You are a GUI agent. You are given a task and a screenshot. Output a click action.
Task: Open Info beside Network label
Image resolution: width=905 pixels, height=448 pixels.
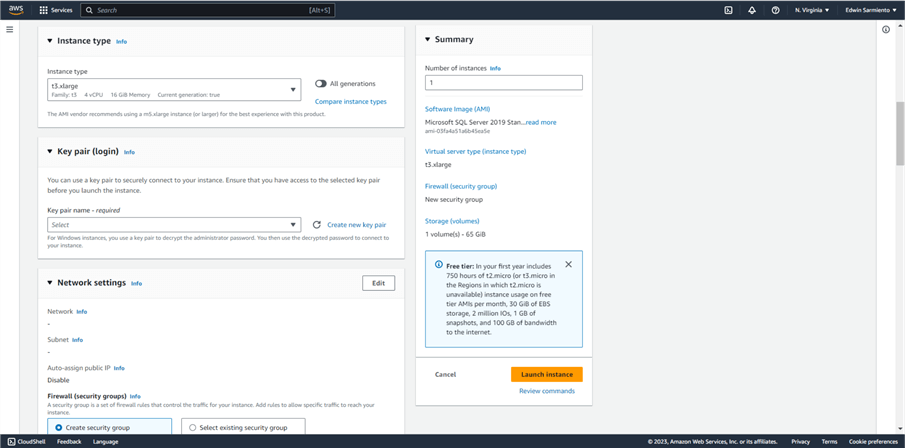(x=82, y=312)
